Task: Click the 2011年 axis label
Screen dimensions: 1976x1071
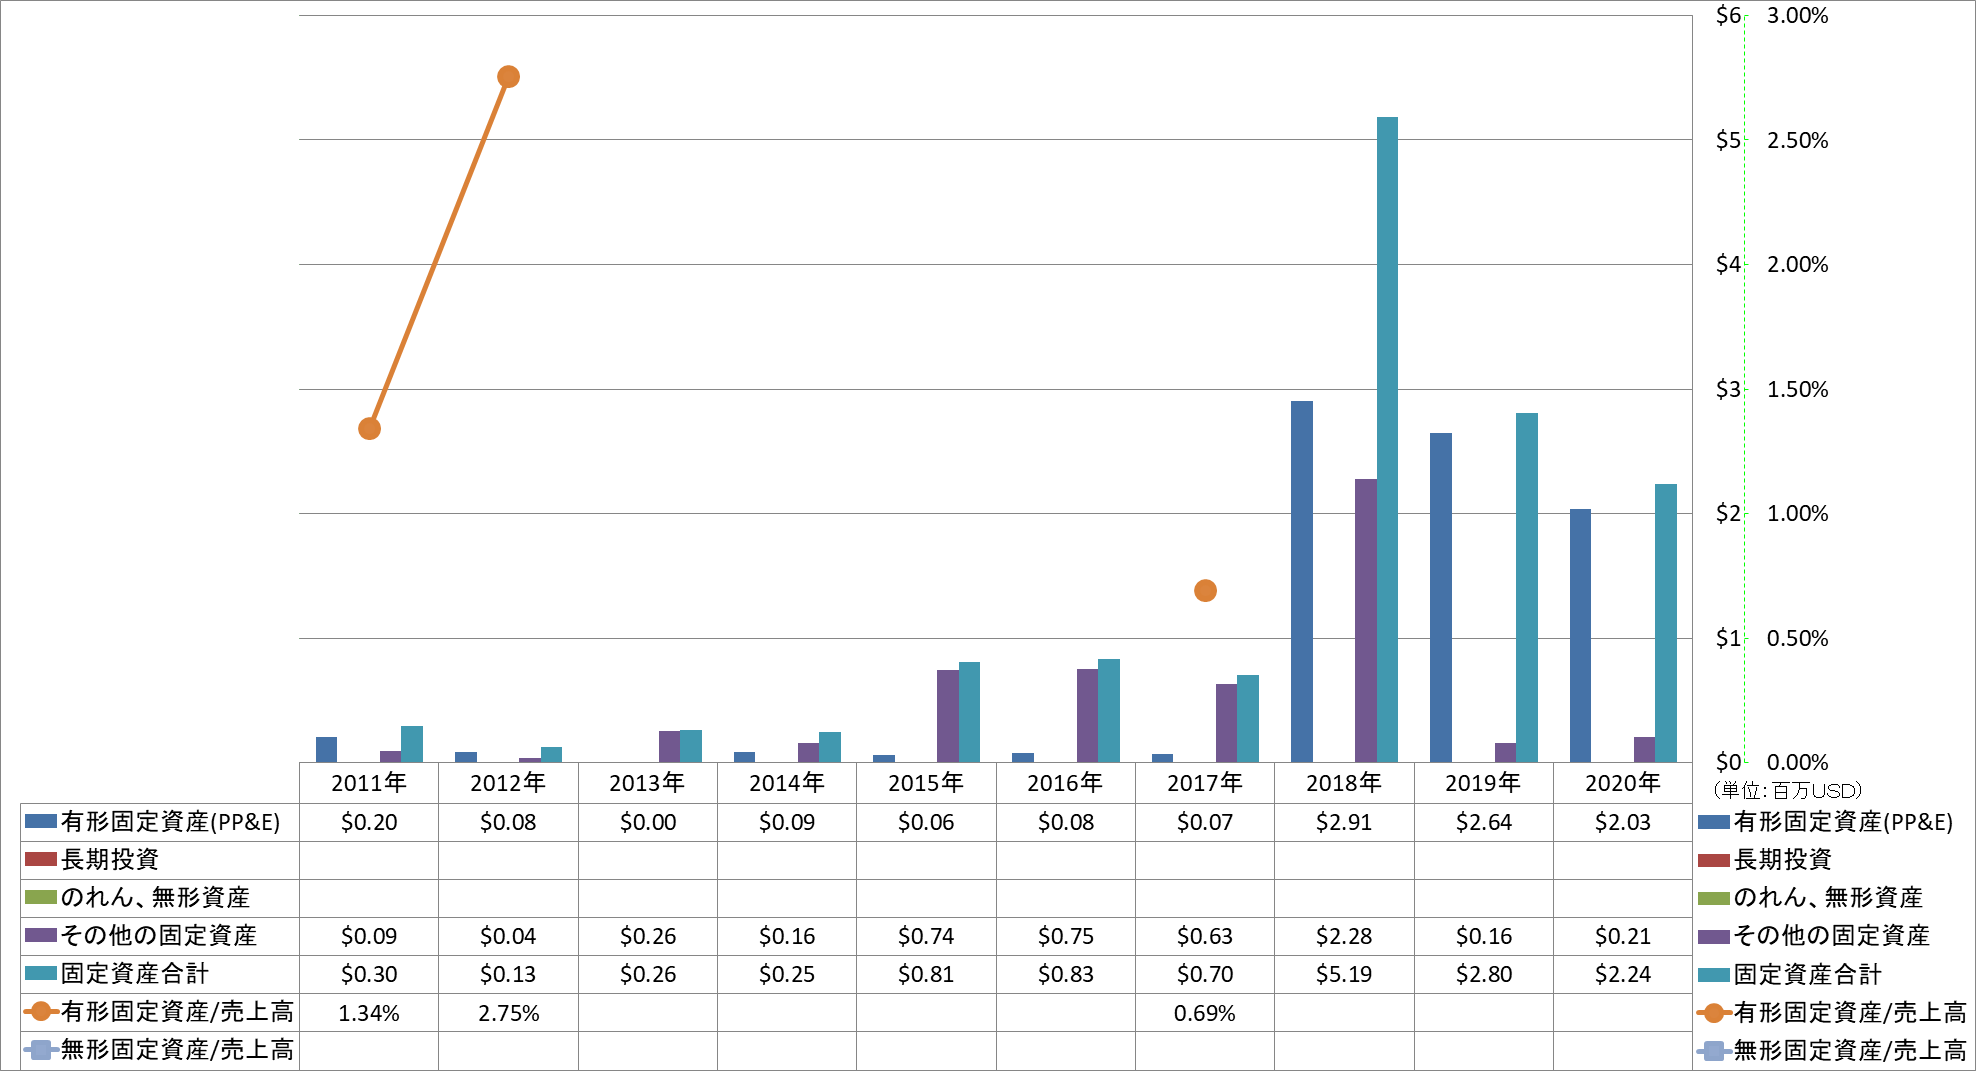Action: (369, 782)
